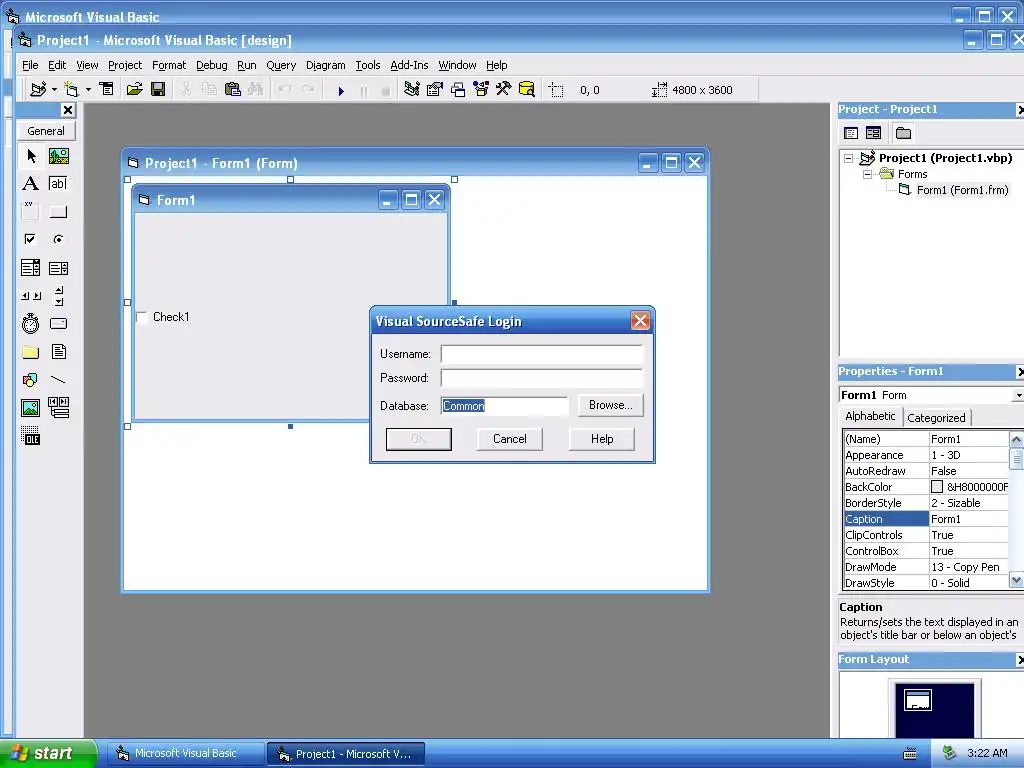The image size is (1024, 768).
Task: Select the Line control tool
Action: [x=59, y=380]
